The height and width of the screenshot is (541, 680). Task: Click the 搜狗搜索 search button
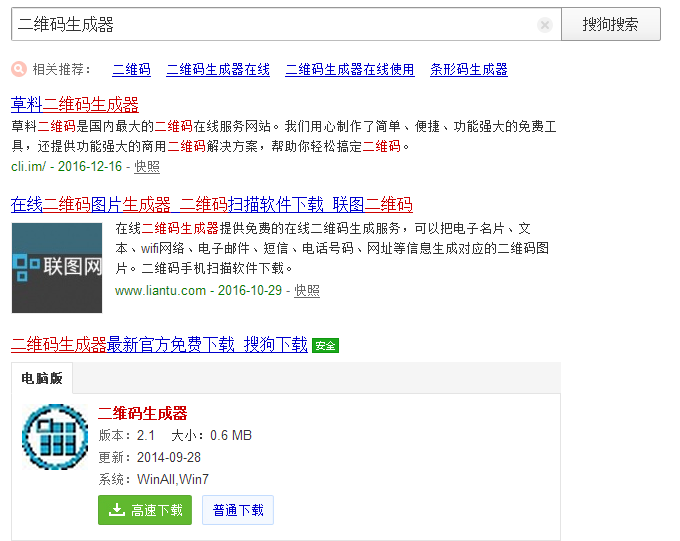tap(611, 24)
